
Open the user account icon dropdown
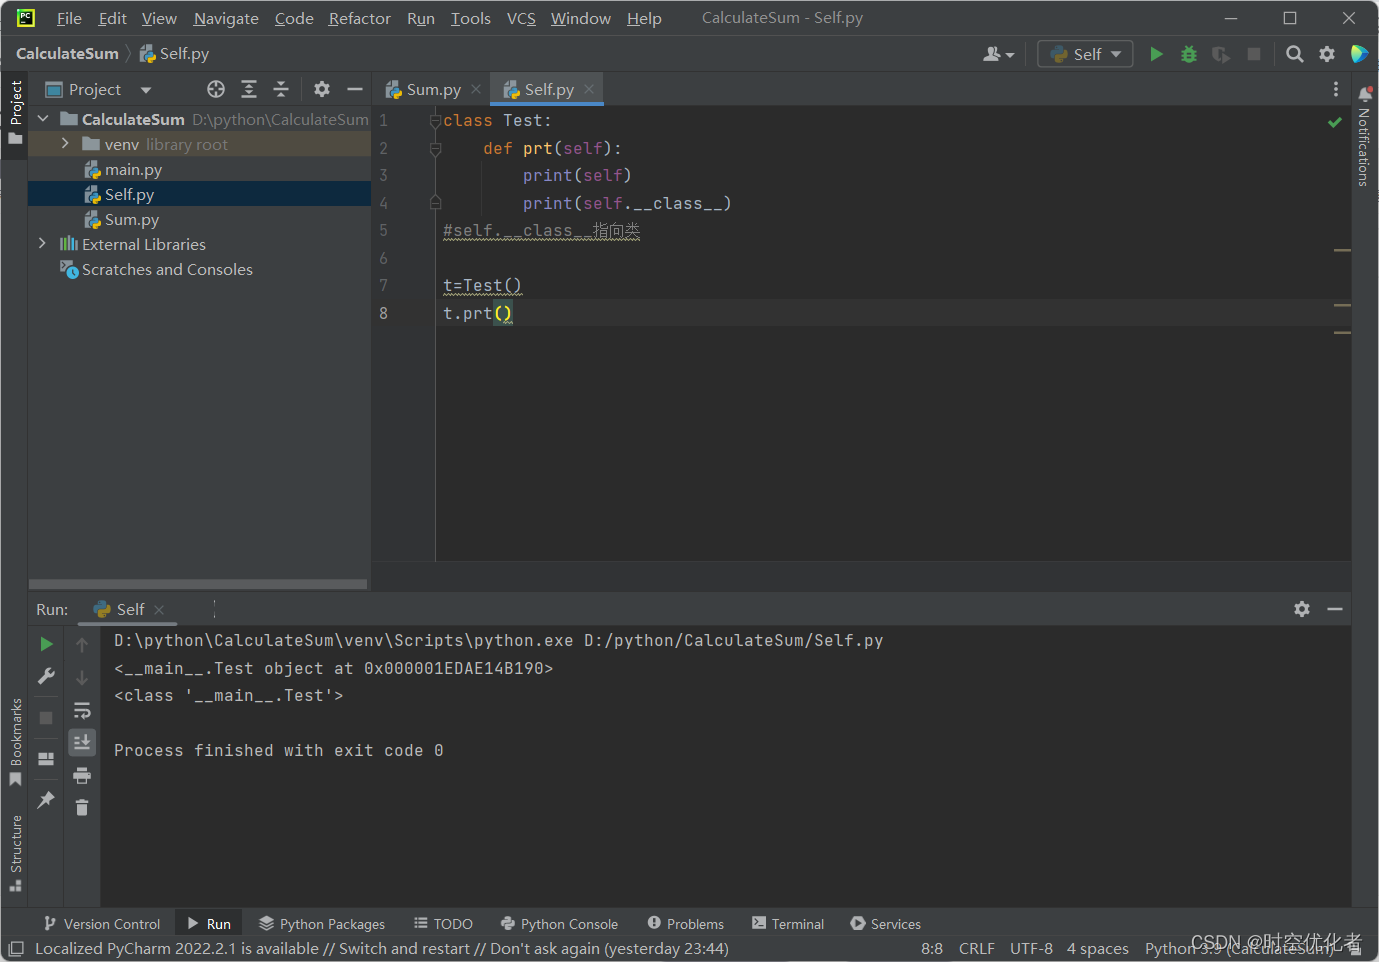(x=998, y=54)
